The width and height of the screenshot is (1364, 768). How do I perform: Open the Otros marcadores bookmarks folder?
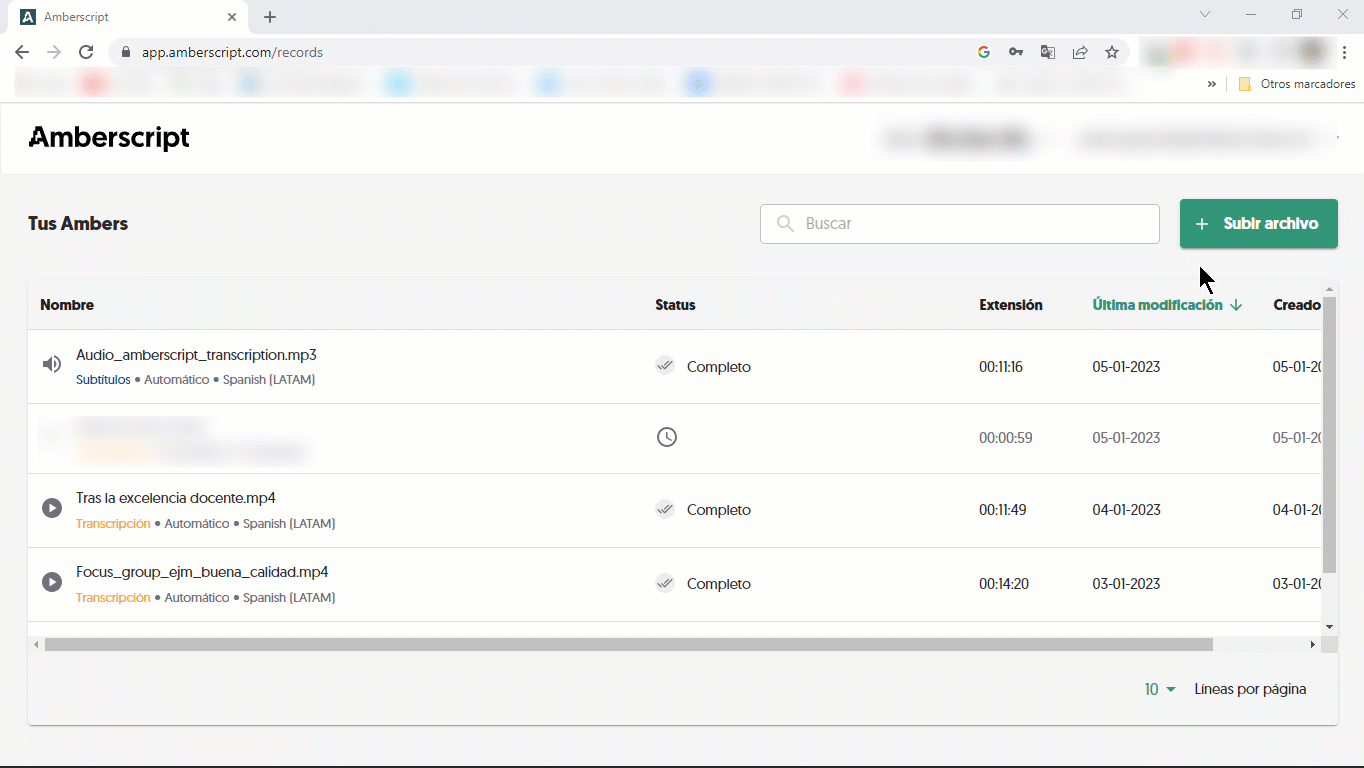[x=1297, y=84]
